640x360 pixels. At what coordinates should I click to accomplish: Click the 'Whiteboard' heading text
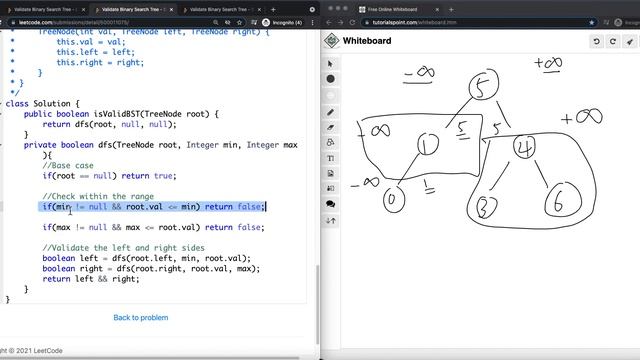click(367, 41)
